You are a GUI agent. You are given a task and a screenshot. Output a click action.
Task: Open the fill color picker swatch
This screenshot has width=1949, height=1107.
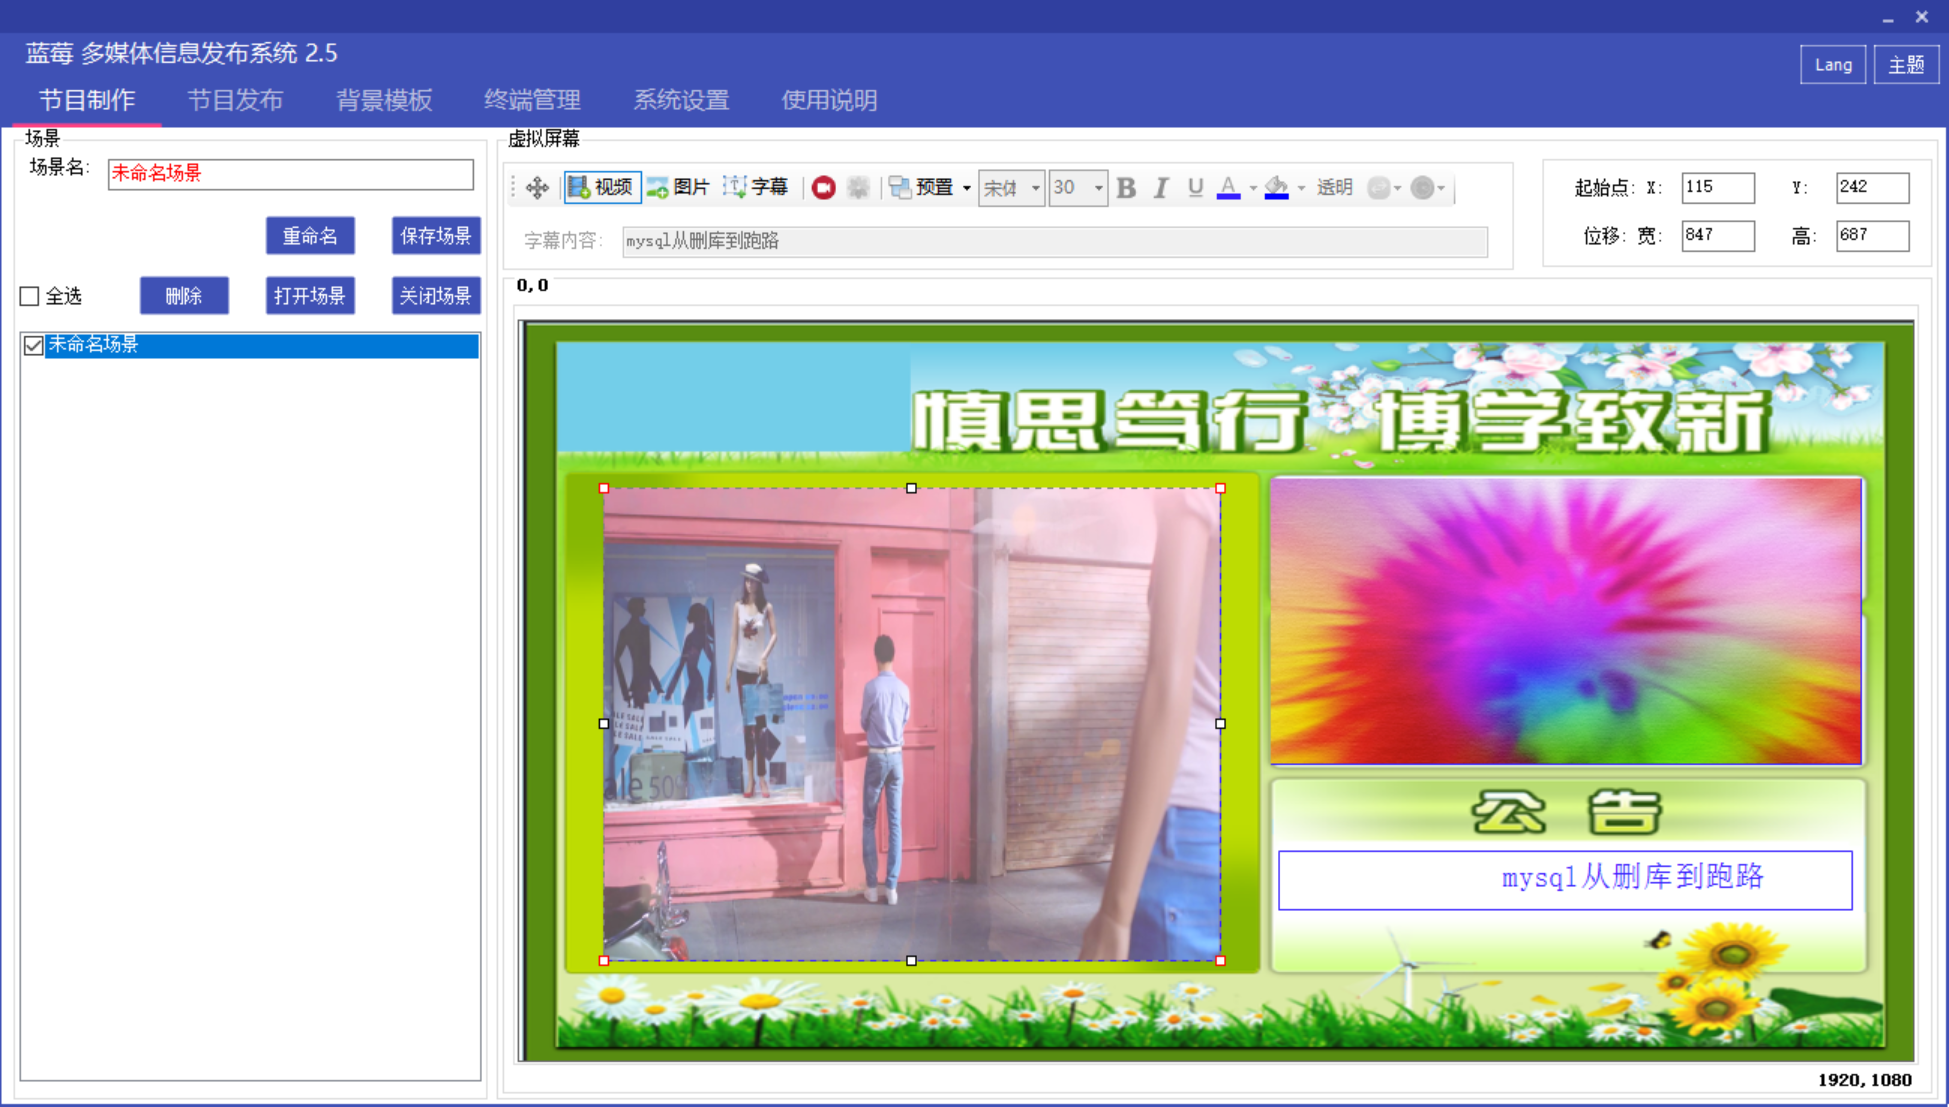click(x=1276, y=188)
